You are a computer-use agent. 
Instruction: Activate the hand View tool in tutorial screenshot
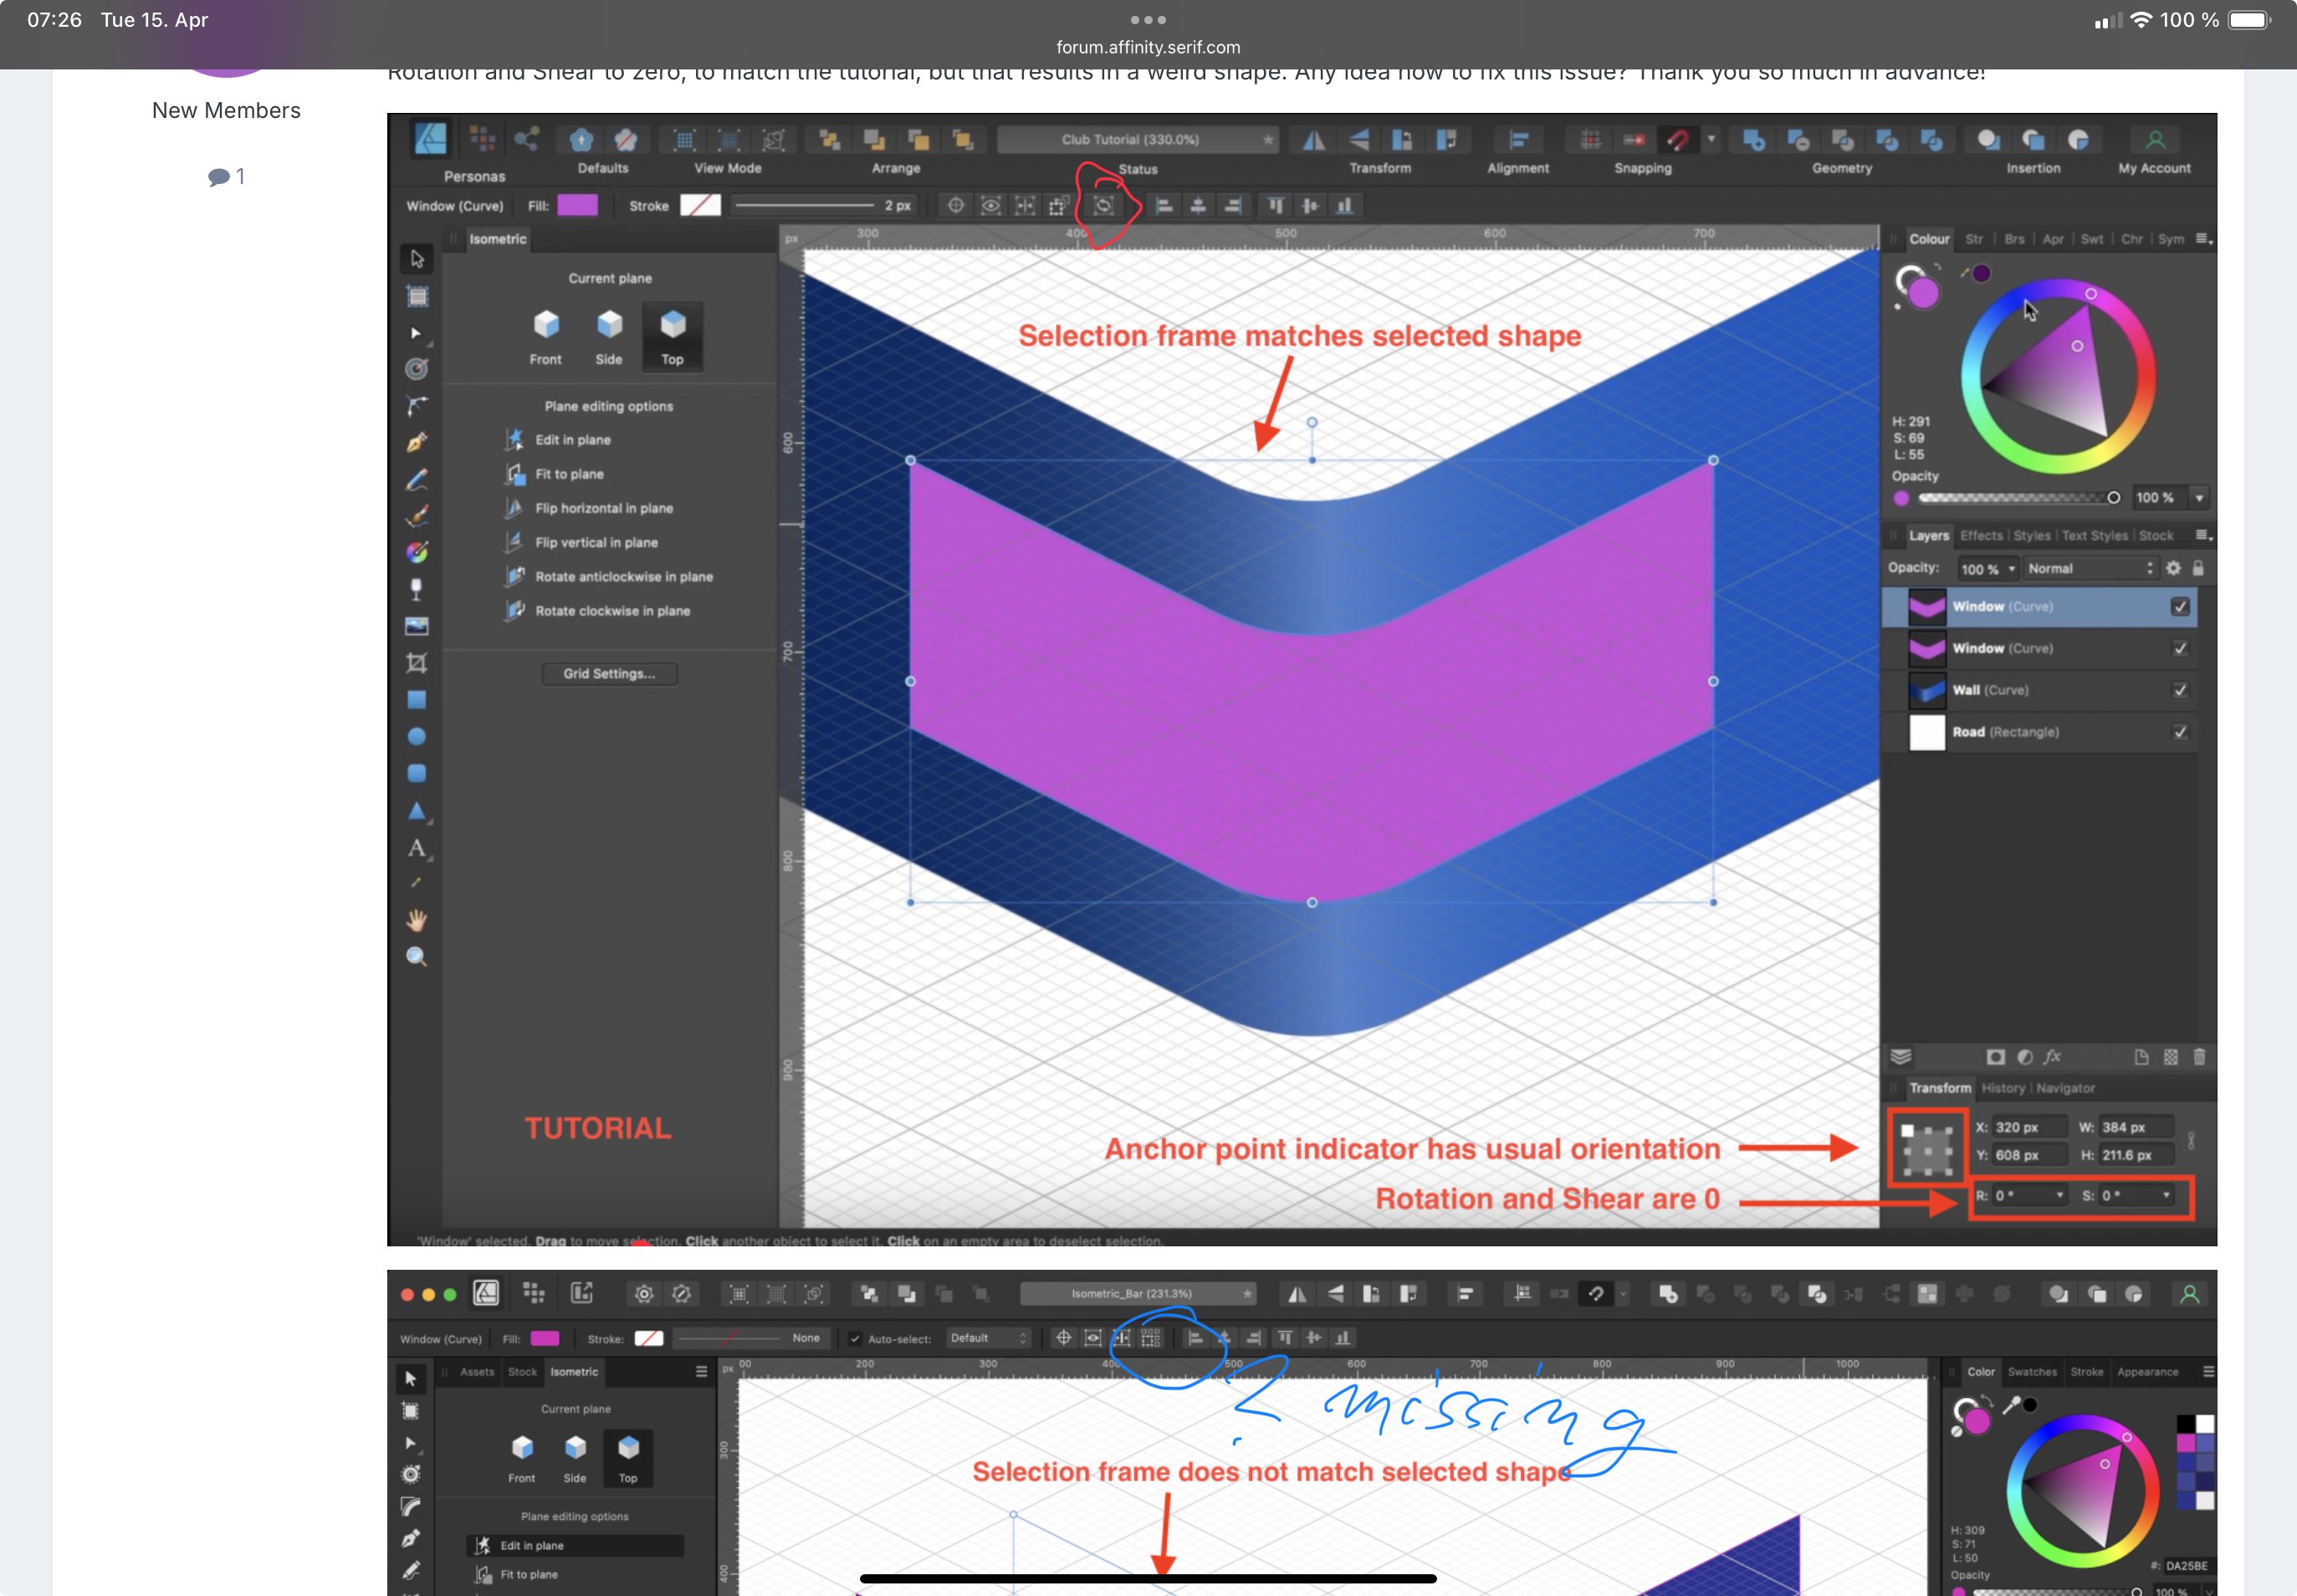coord(416,920)
